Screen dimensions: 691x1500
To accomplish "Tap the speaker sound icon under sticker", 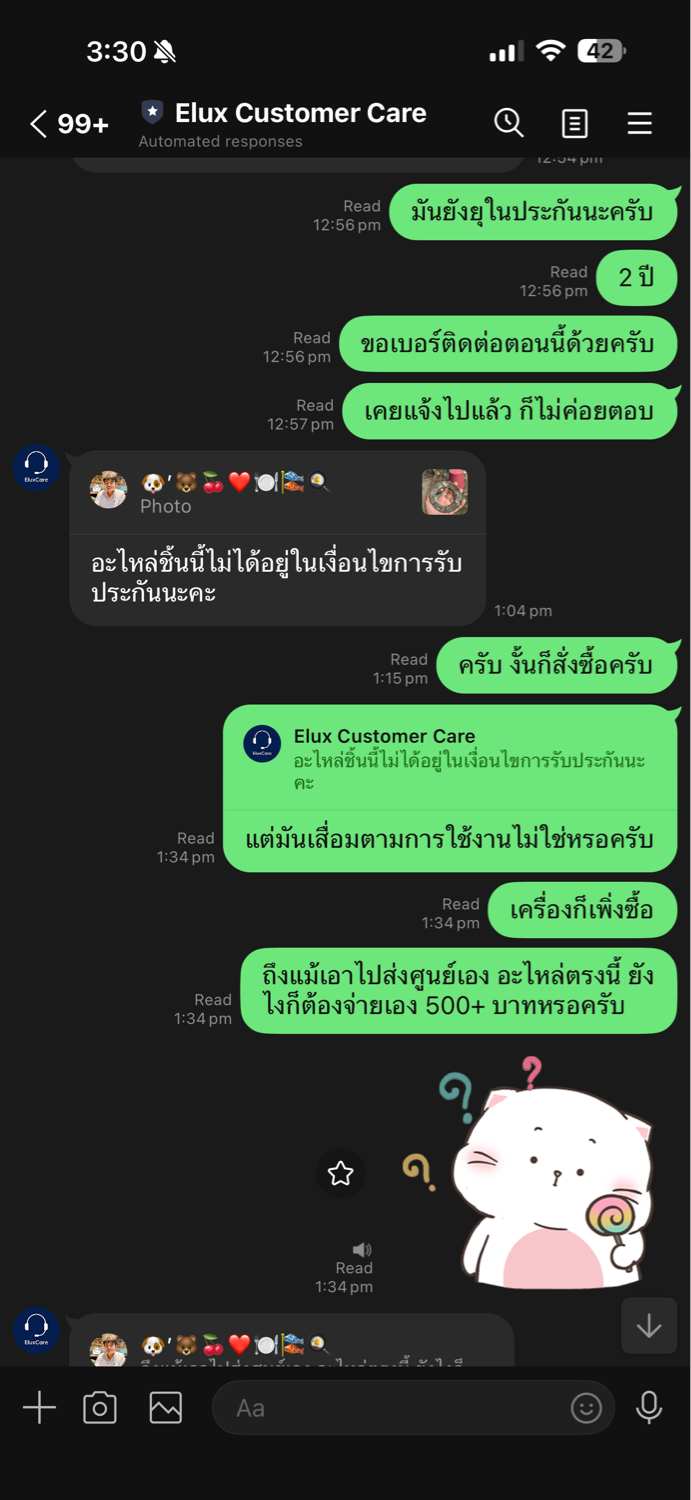I will coord(362,1249).
